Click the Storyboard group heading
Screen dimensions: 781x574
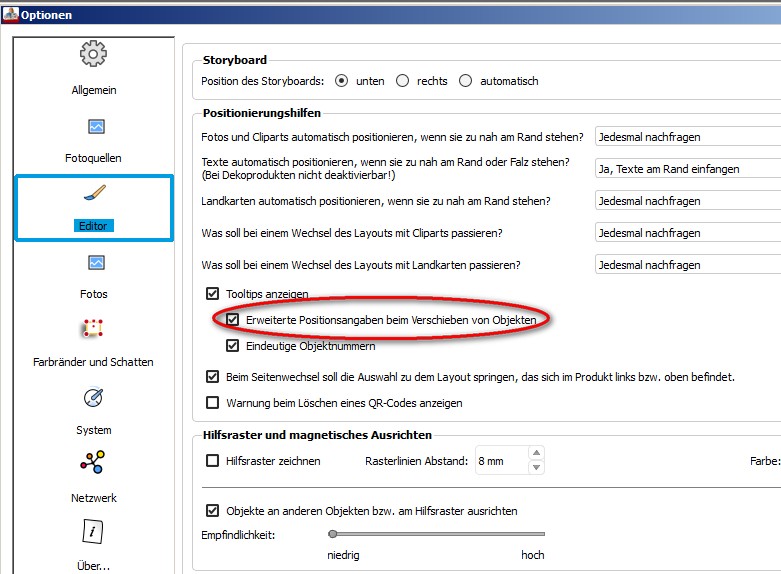tap(235, 60)
